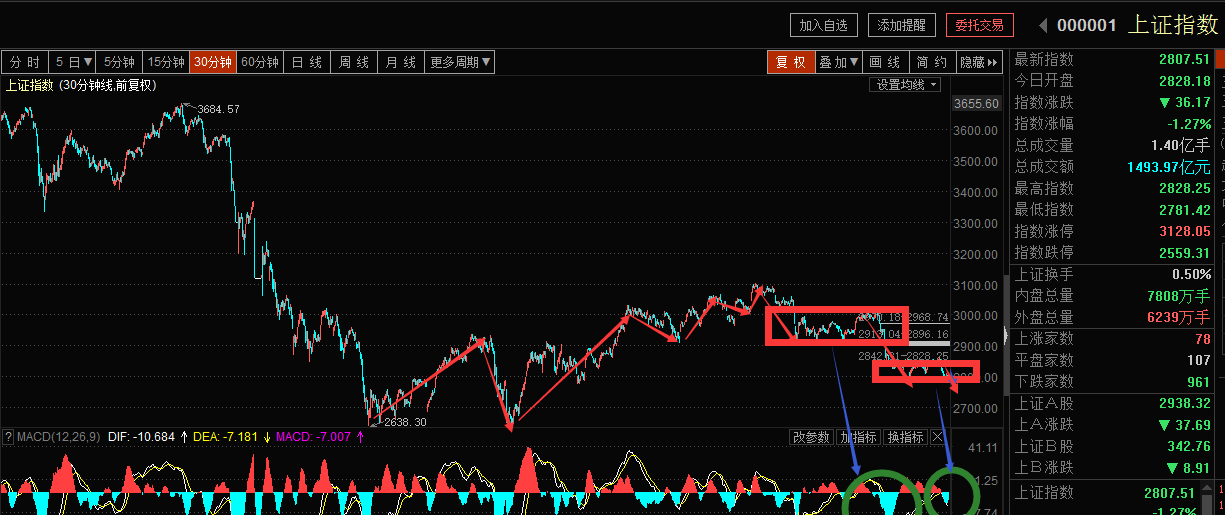This screenshot has width=1225, height=515.
Task: Click the 指数涨幅 value -1.27%
Action: [1189, 123]
